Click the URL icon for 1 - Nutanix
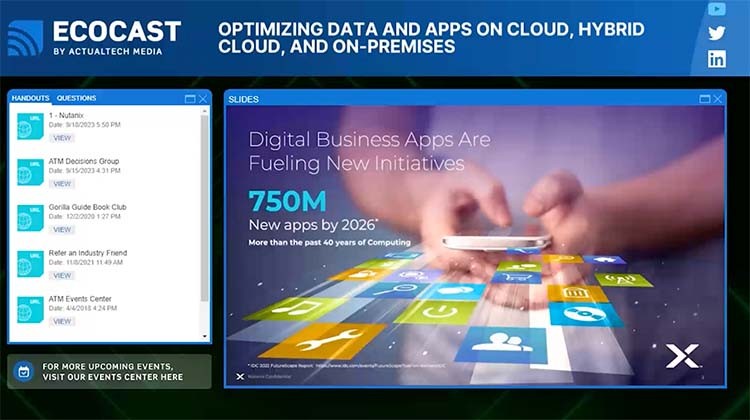 point(30,124)
